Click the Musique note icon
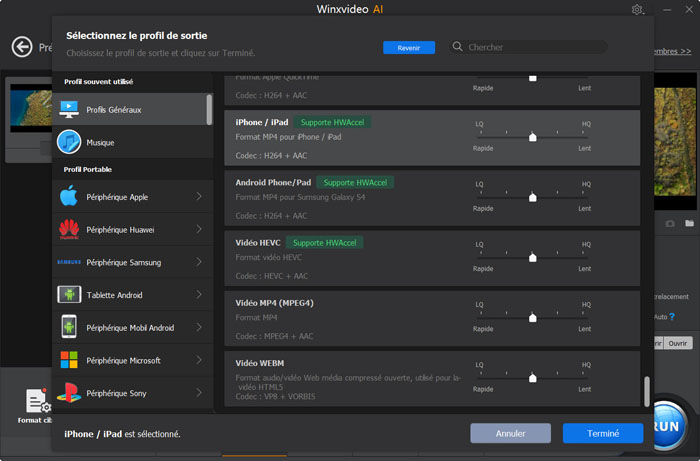The image size is (700, 461). tap(69, 142)
